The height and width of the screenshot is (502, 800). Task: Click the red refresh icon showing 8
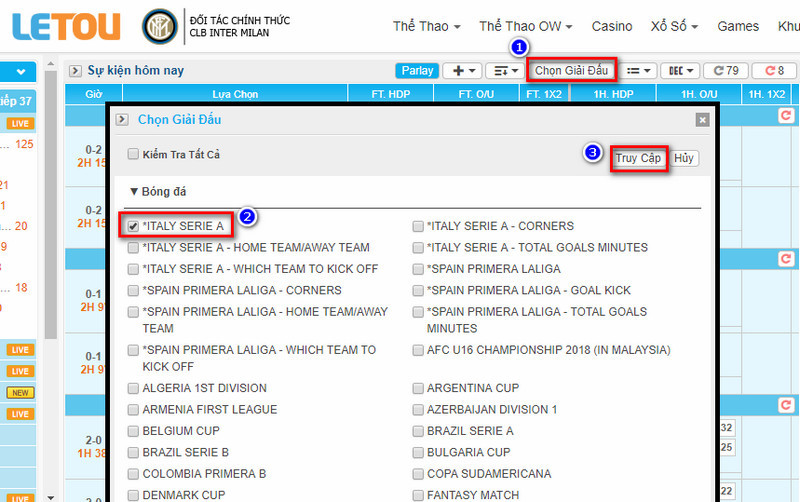774,71
